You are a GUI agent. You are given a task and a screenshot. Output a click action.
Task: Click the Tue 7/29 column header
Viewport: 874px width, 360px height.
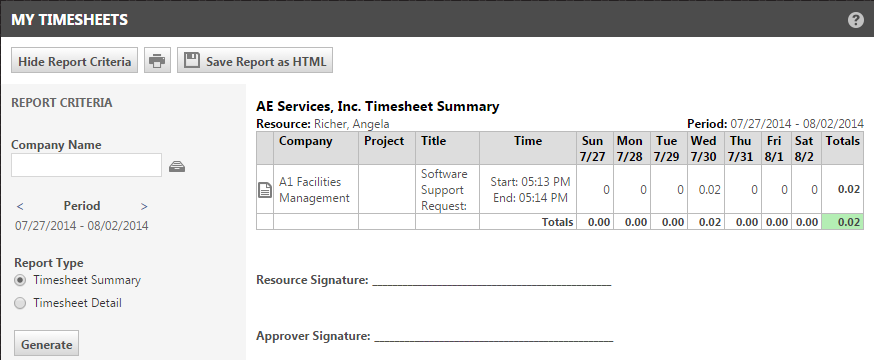pos(668,148)
